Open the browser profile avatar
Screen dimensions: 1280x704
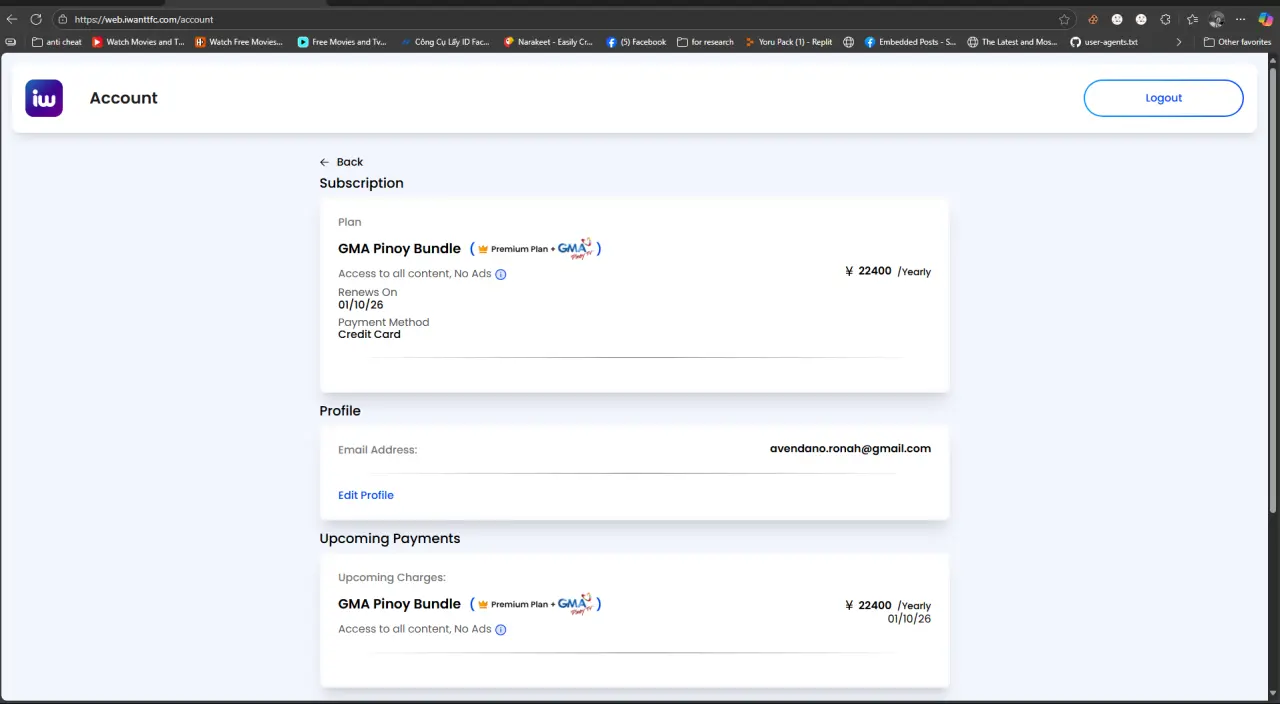1217,19
